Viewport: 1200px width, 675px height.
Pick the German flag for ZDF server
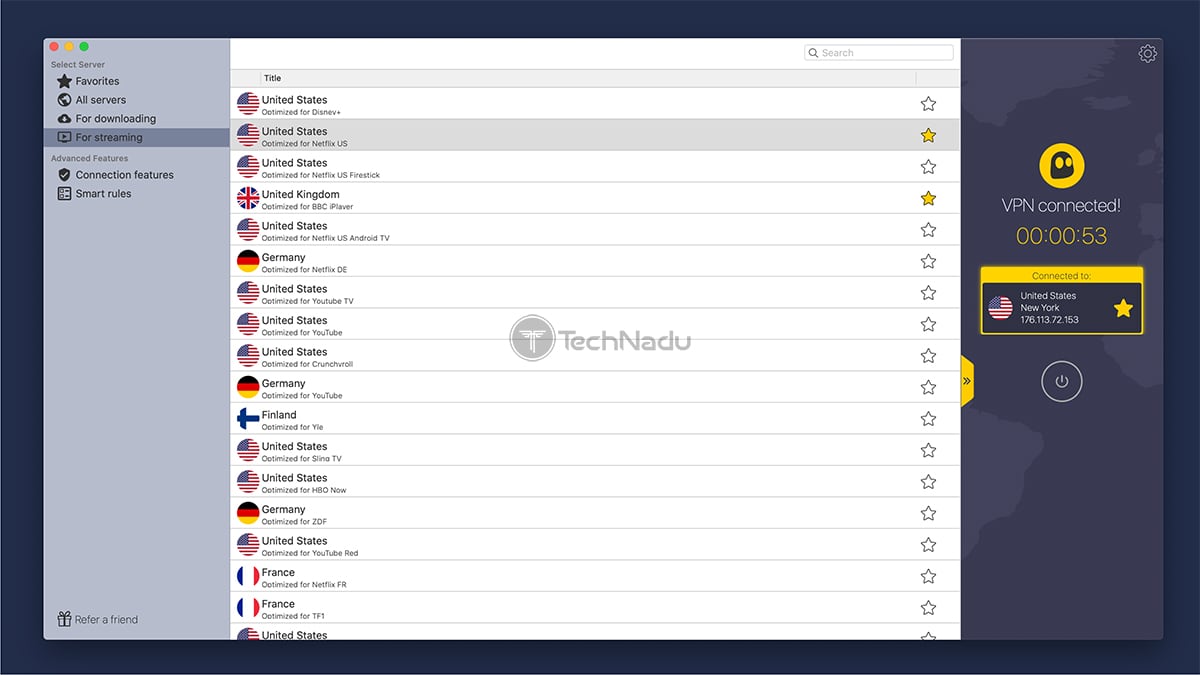pos(248,513)
